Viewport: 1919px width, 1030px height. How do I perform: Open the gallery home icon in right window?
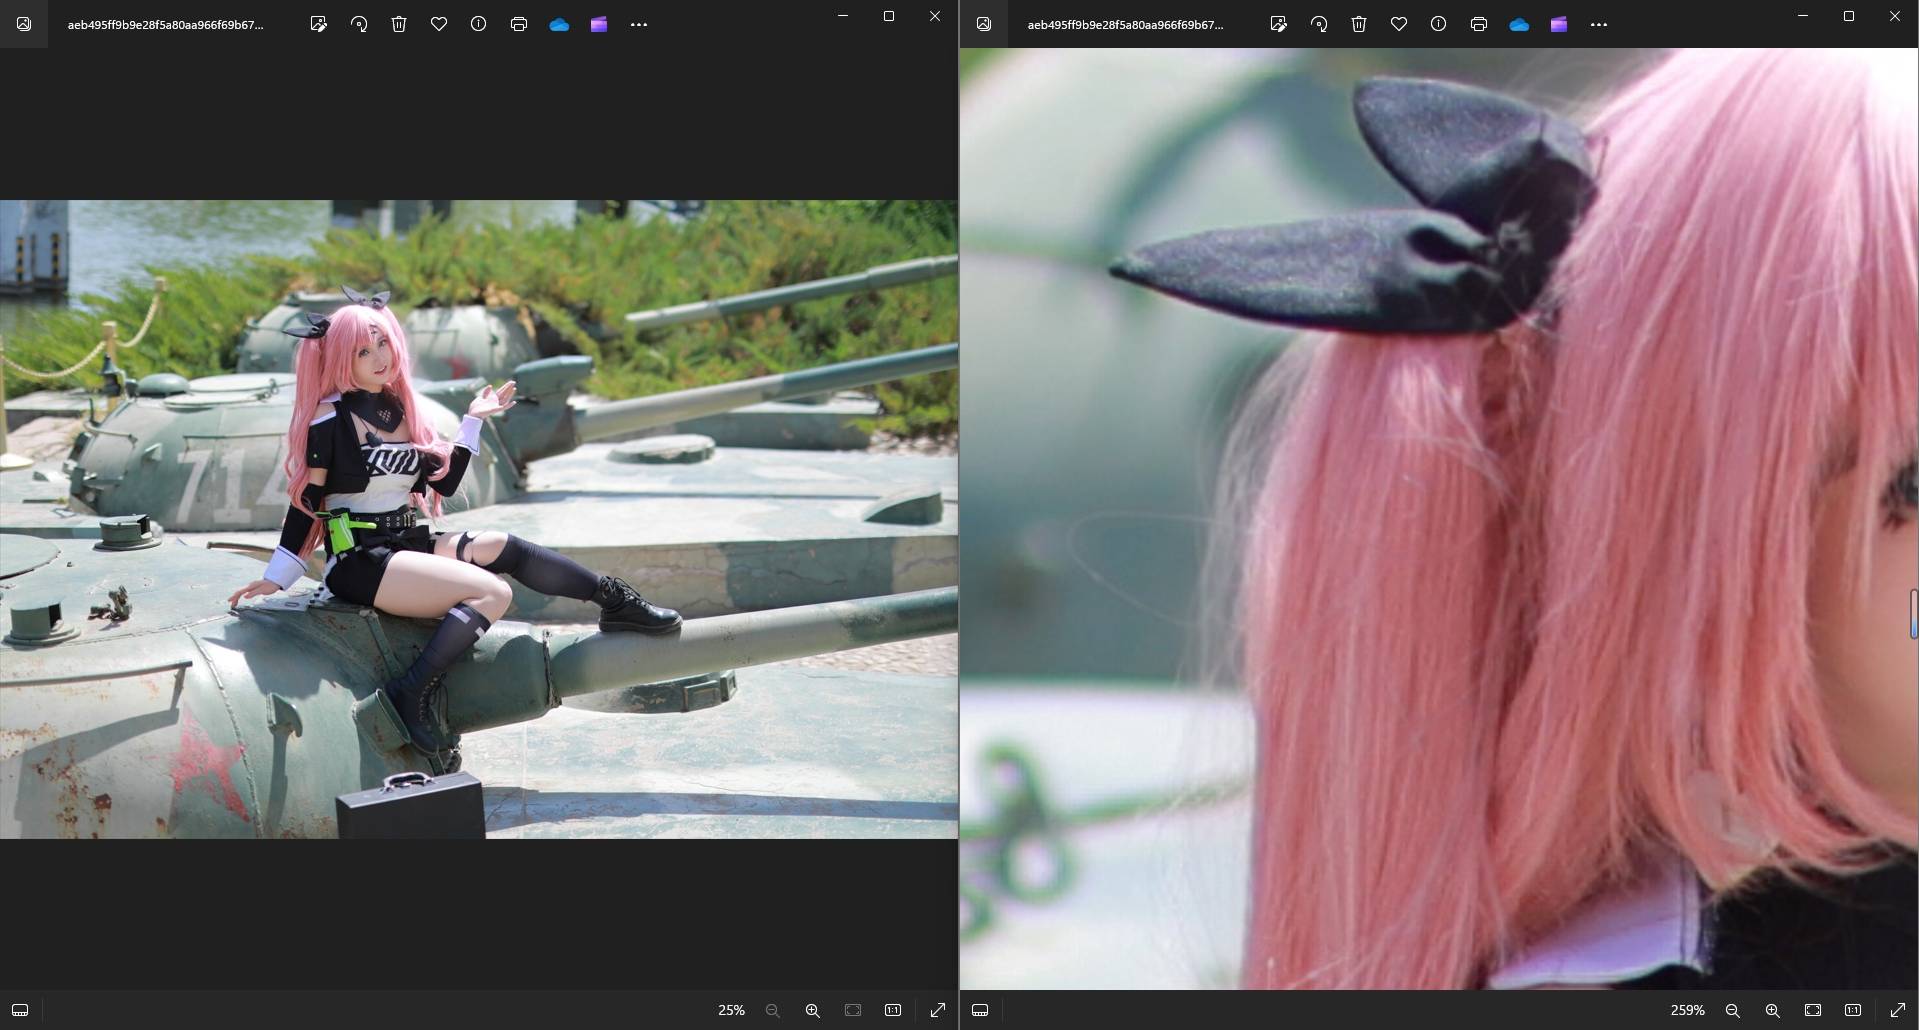pos(984,24)
